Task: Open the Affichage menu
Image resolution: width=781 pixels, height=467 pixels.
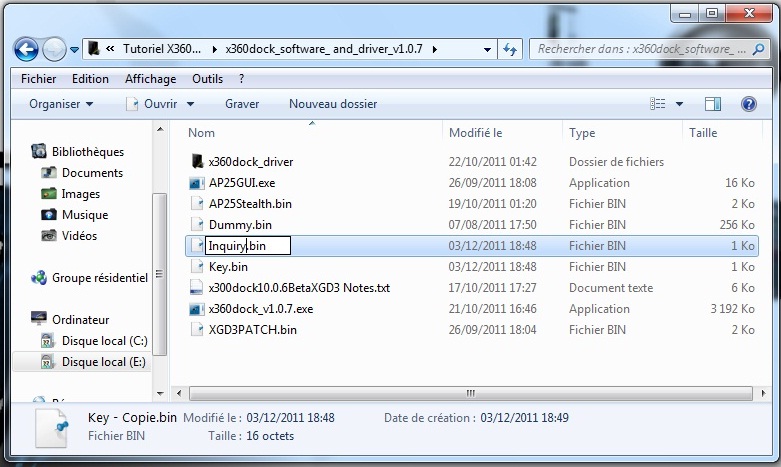Action: click(150, 79)
